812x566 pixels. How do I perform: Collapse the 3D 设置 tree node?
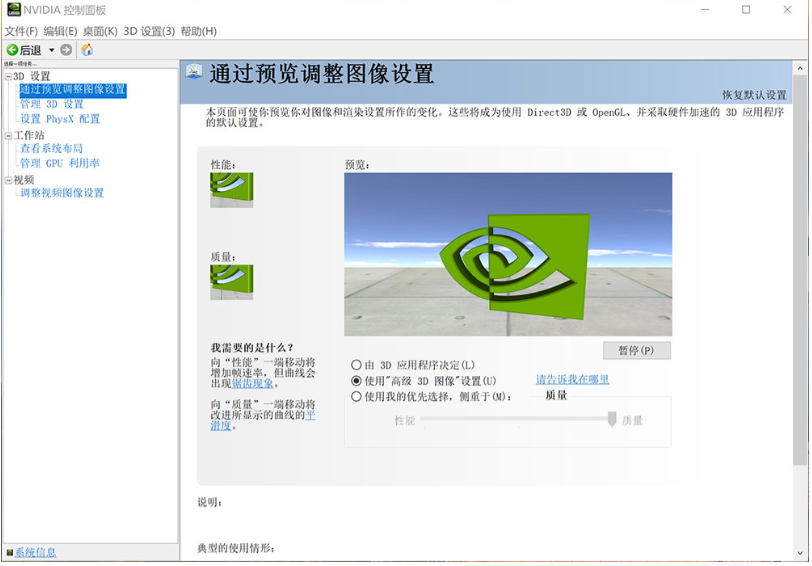[x=8, y=76]
